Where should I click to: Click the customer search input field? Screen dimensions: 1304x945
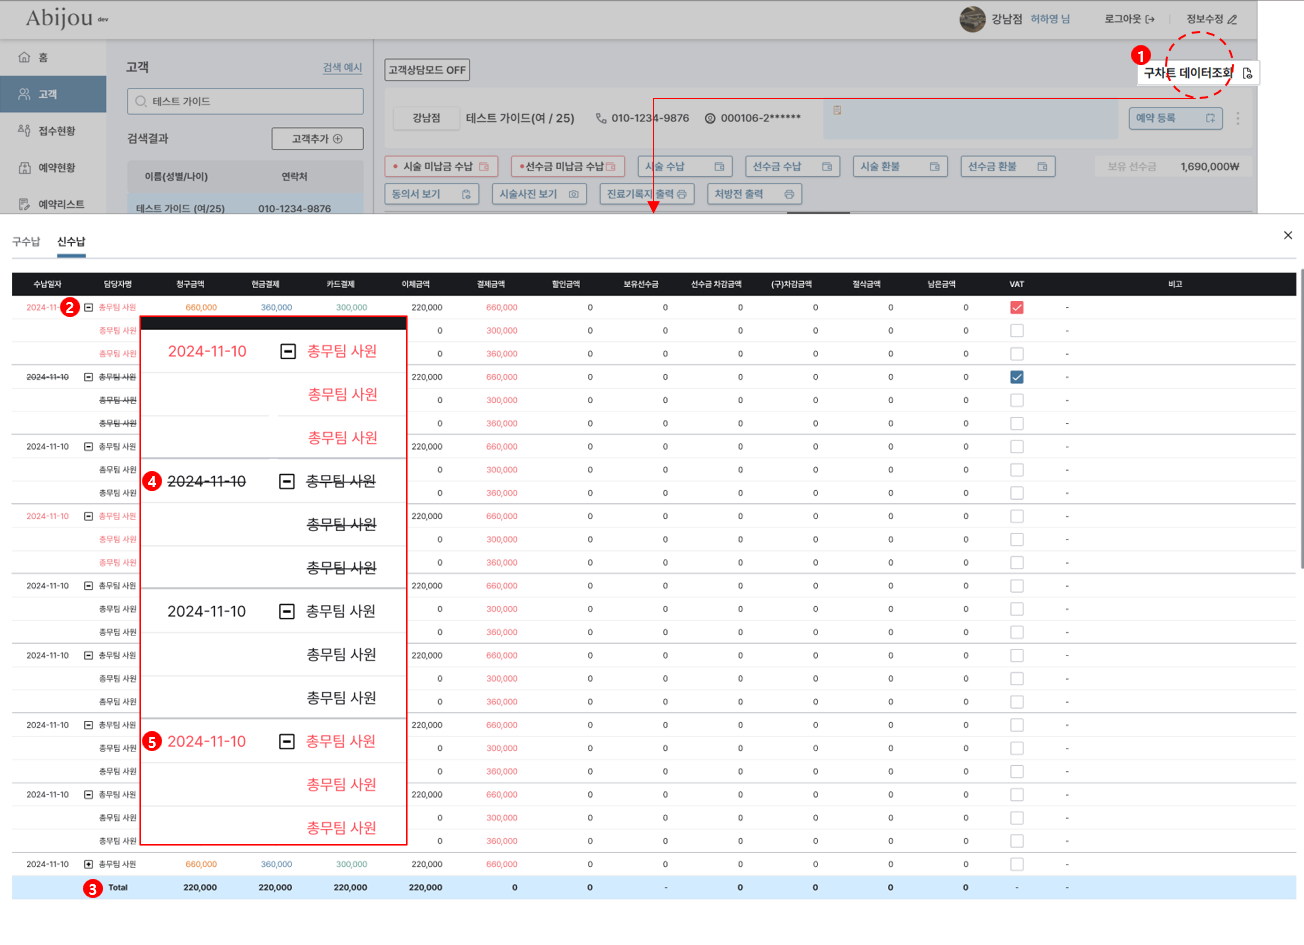point(245,101)
